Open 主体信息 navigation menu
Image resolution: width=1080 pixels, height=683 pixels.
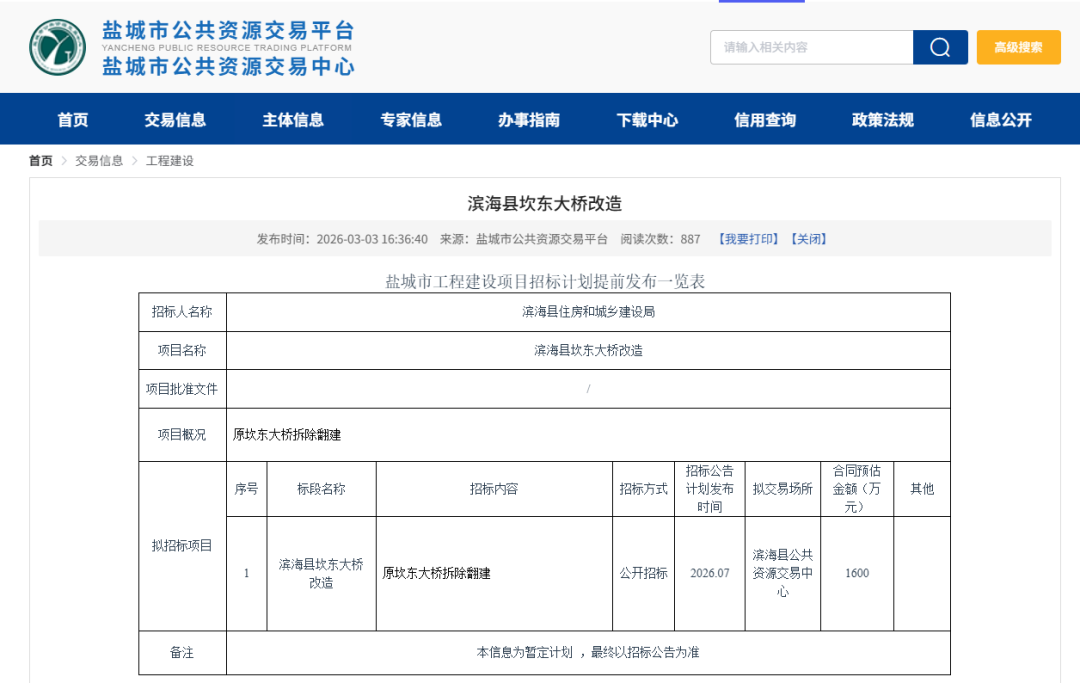(x=293, y=120)
